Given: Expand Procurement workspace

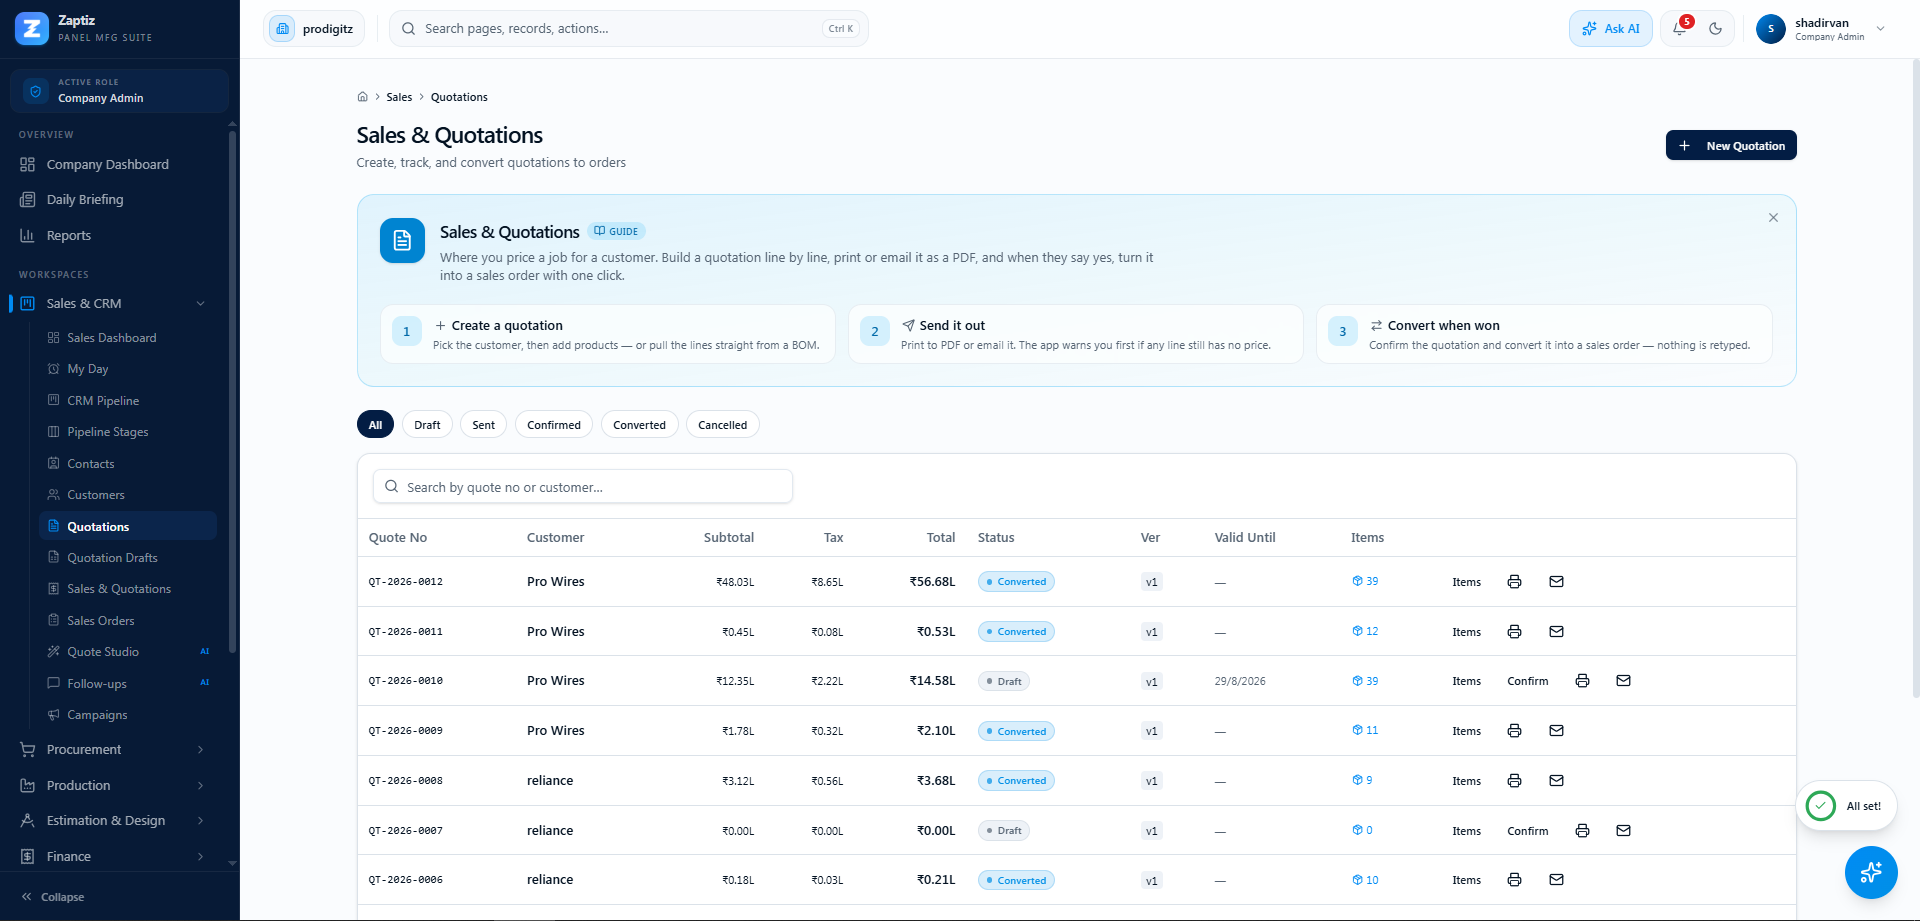Looking at the screenshot, I should [115, 750].
